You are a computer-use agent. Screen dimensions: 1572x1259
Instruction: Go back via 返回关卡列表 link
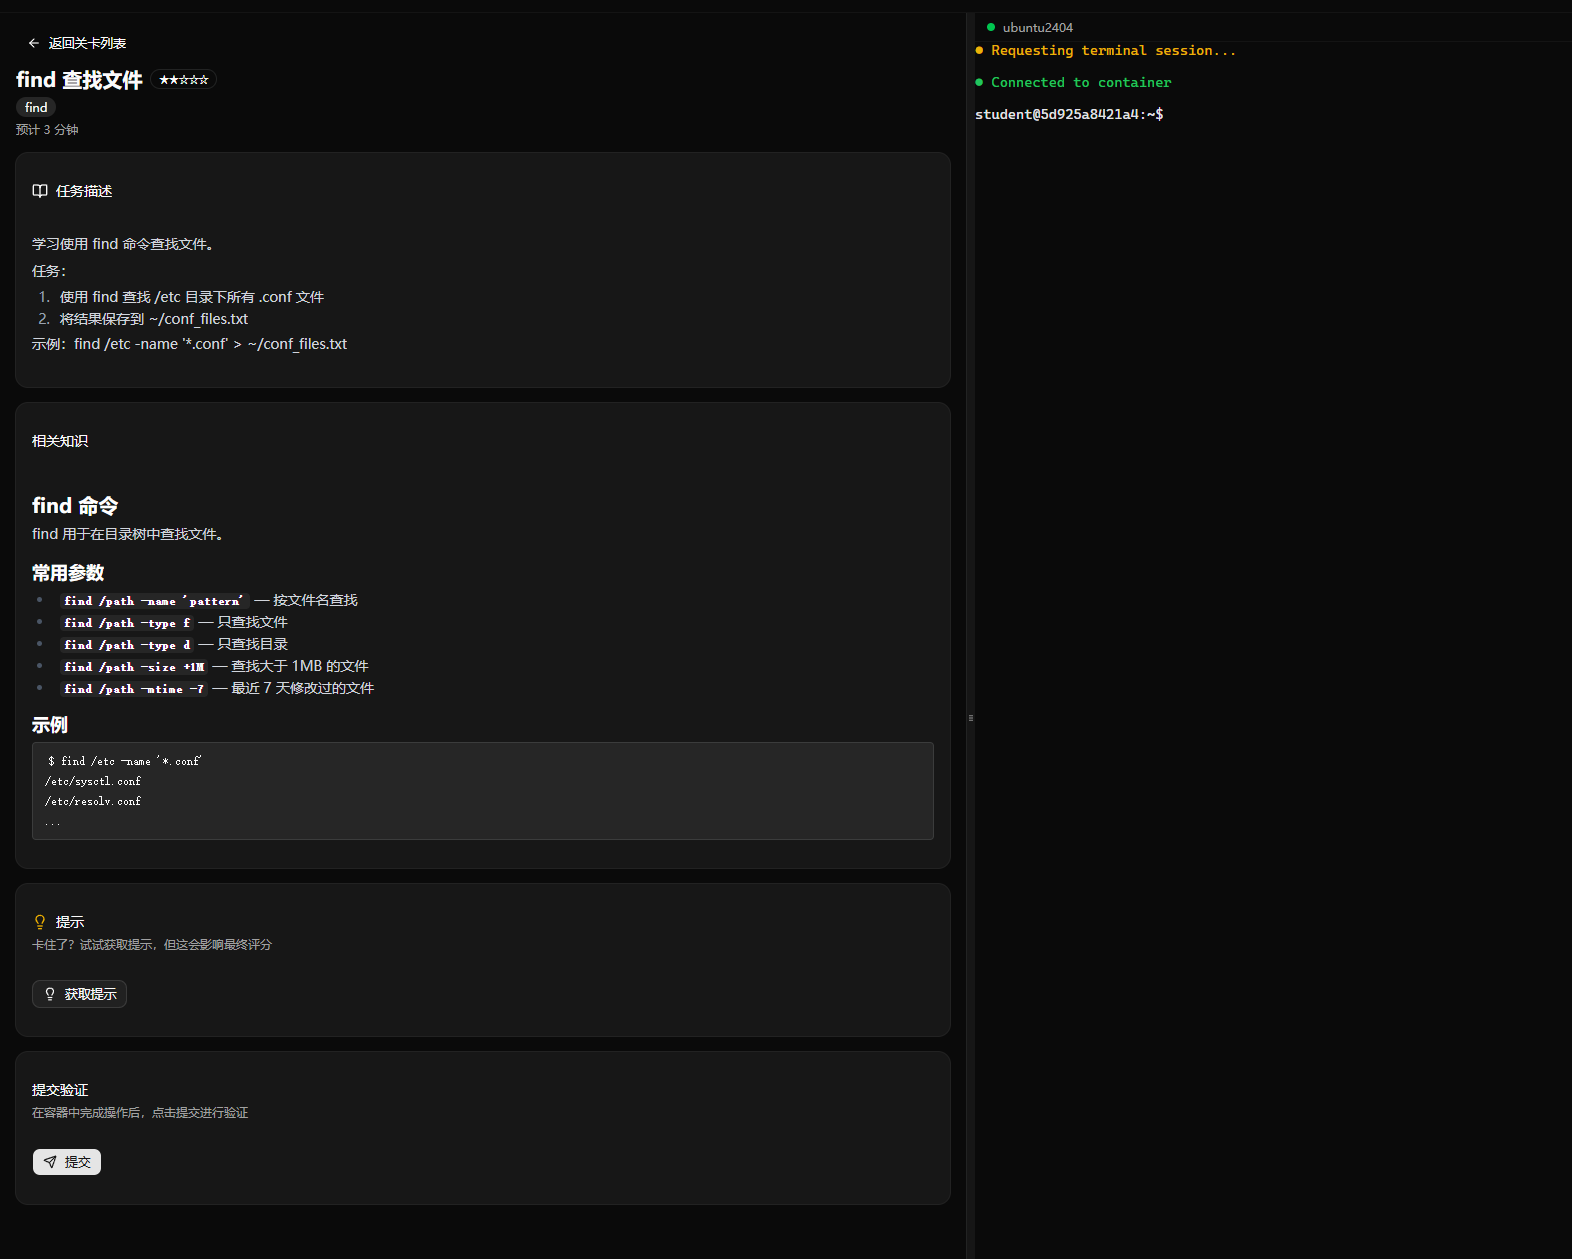pyautogui.click(x=77, y=43)
